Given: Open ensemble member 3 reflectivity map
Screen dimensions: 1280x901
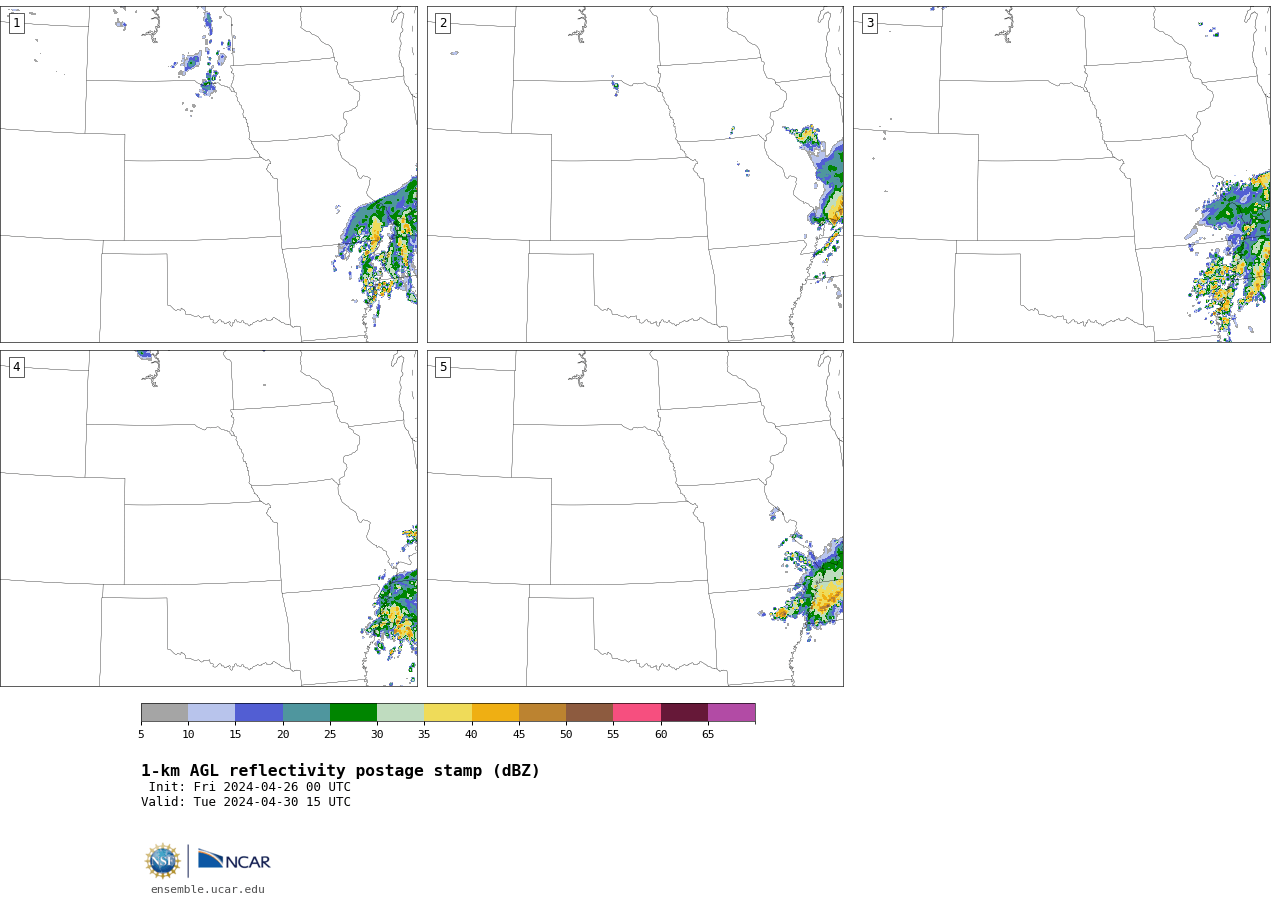Looking at the screenshot, I should [1062, 175].
